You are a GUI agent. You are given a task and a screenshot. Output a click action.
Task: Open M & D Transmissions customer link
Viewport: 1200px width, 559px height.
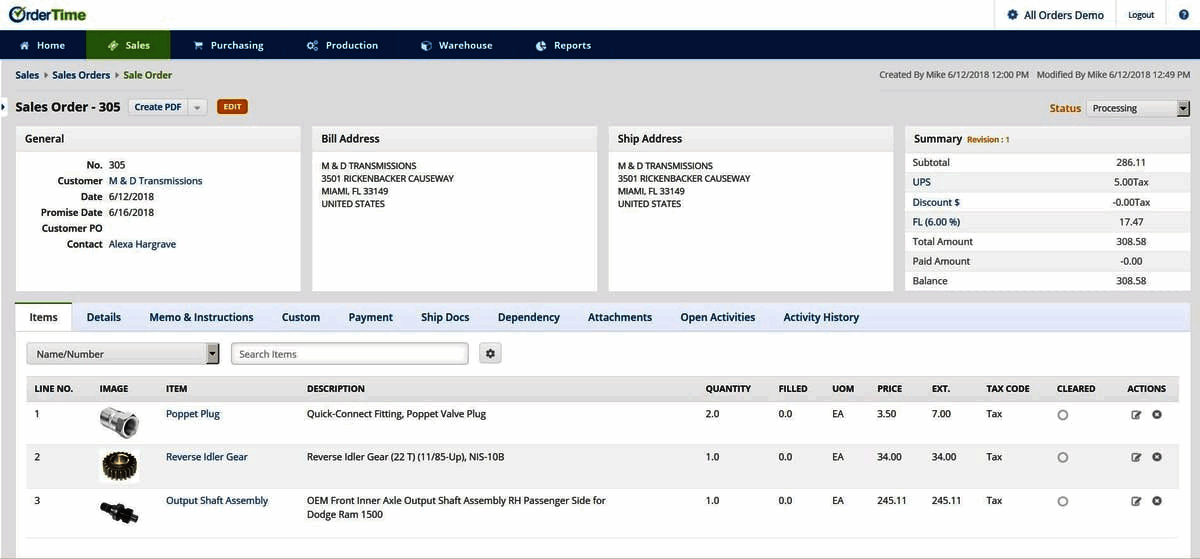coord(155,181)
